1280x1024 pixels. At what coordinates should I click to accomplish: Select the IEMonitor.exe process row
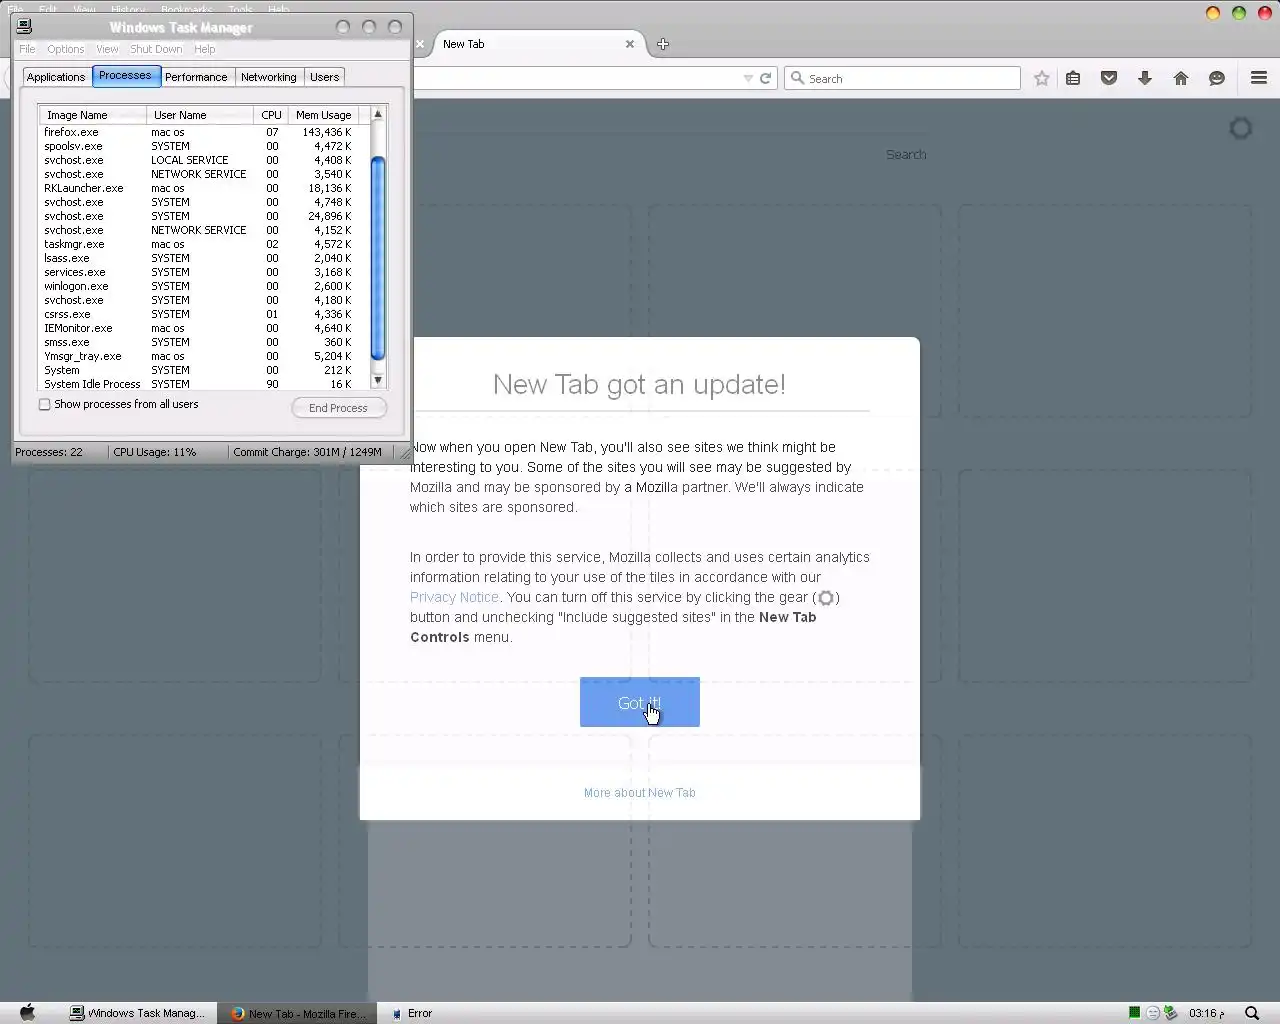[x=198, y=328]
